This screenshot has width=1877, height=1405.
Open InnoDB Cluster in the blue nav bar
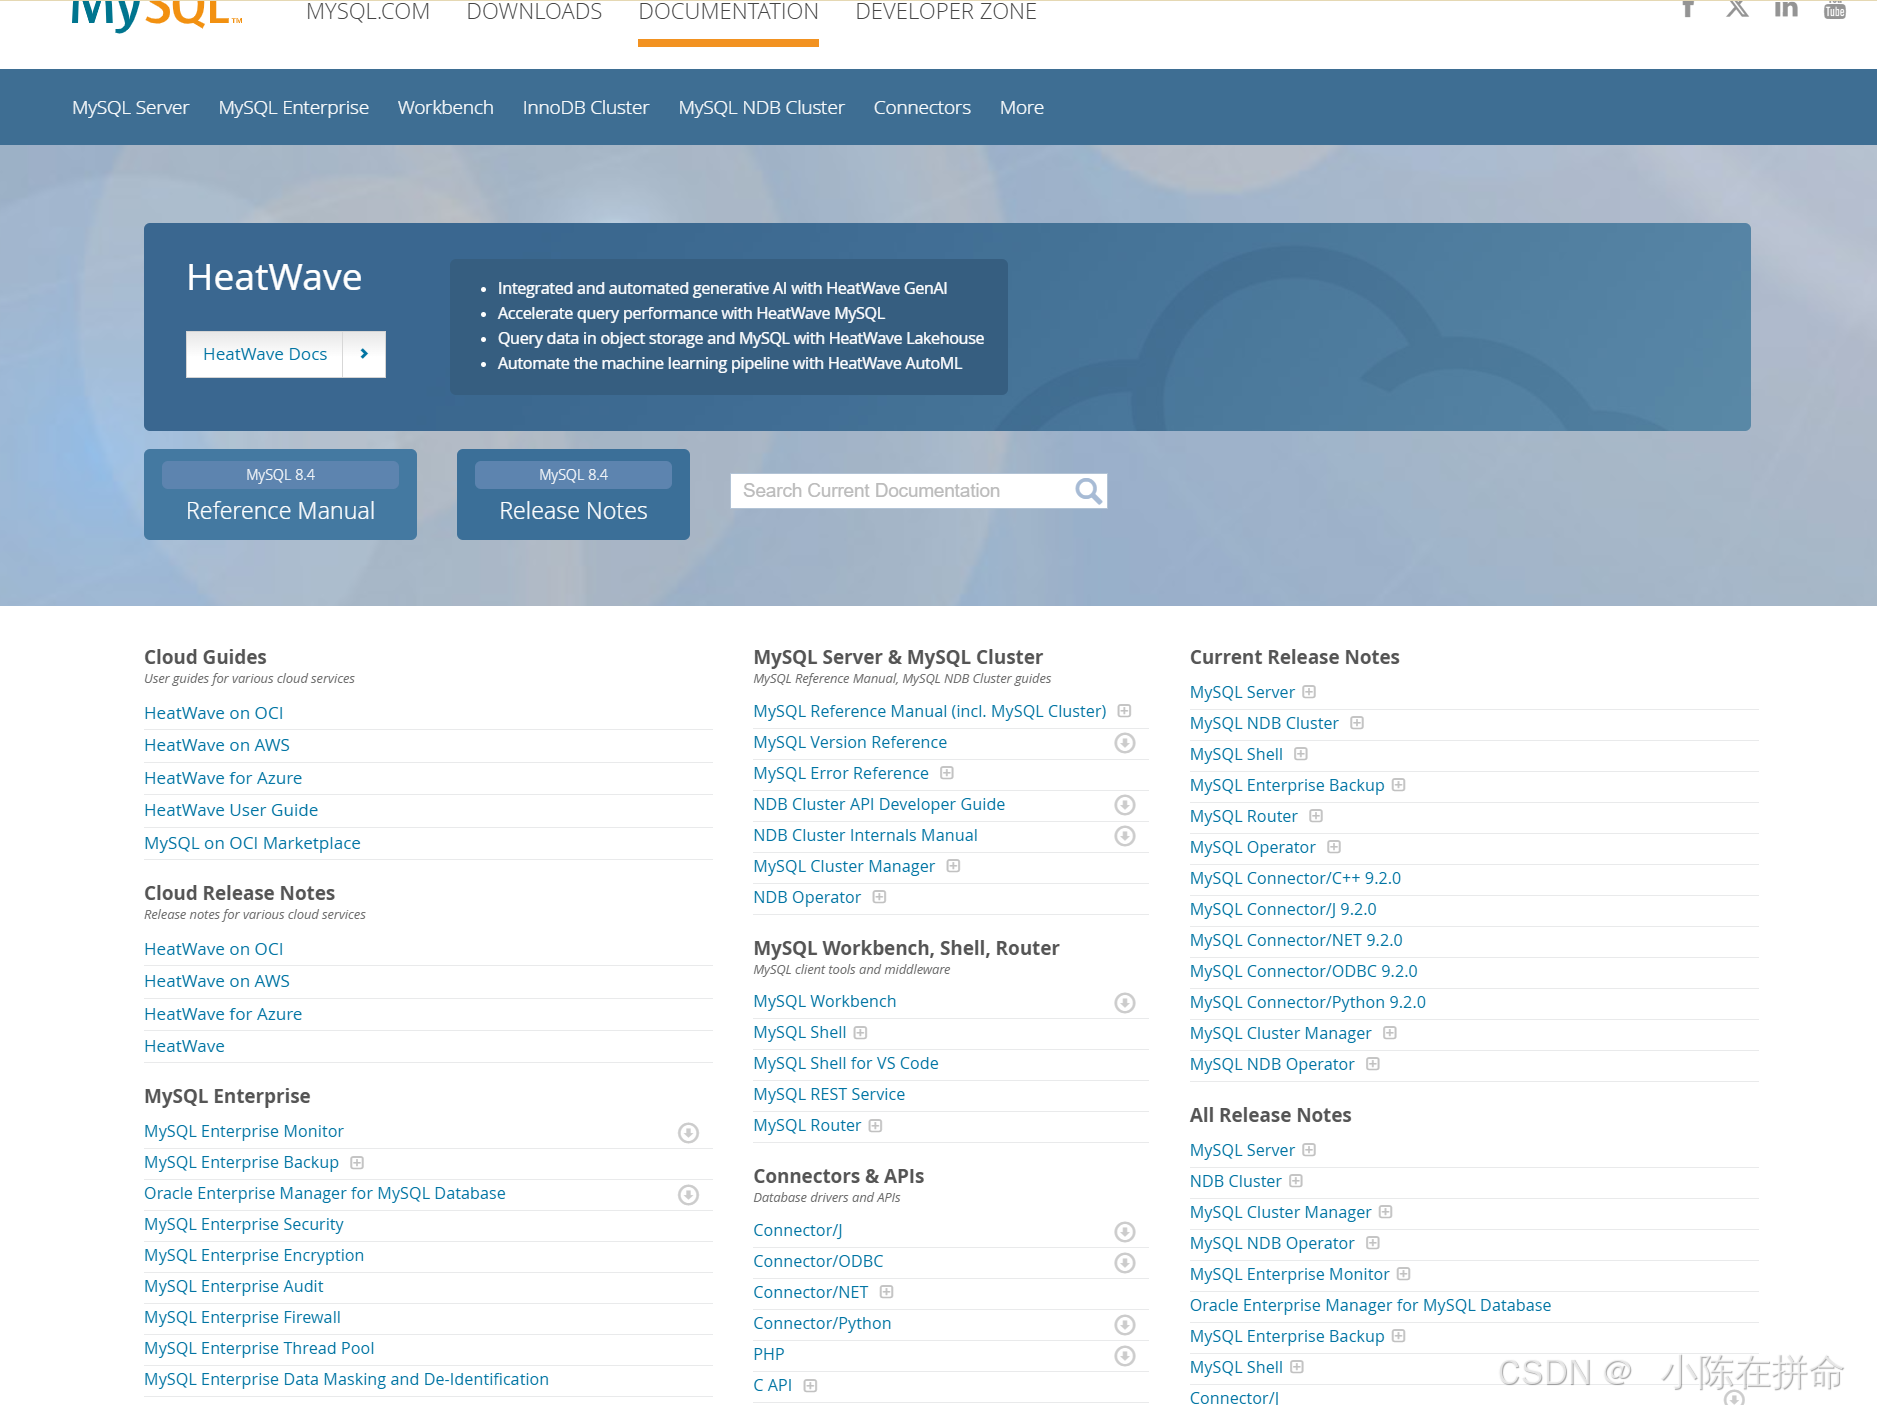point(586,107)
